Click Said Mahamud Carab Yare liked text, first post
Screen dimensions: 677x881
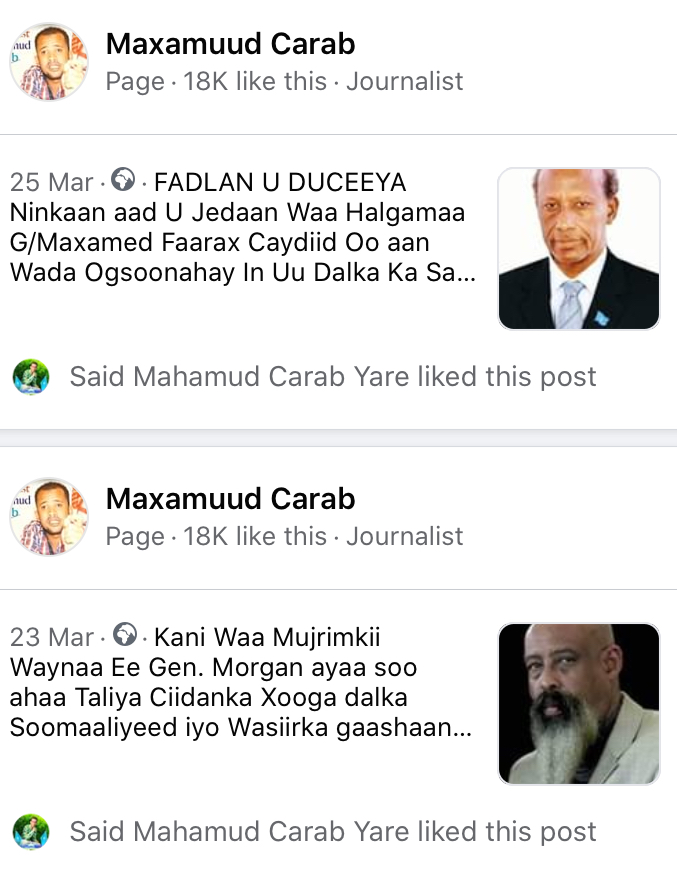pos(333,376)
